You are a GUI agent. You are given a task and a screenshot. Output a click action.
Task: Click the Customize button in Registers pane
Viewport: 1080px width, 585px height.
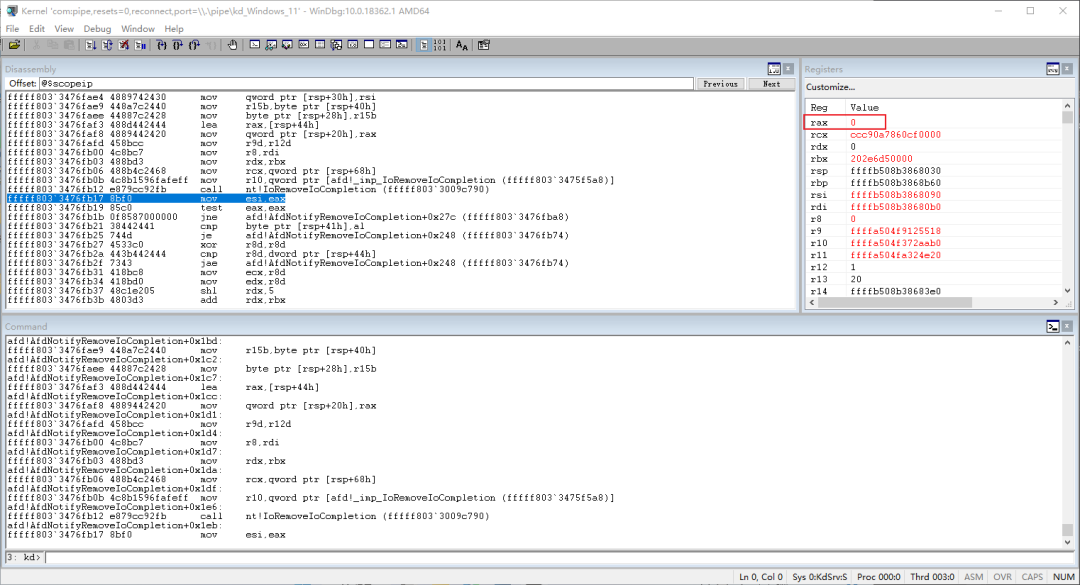click(x=833, y=89)
